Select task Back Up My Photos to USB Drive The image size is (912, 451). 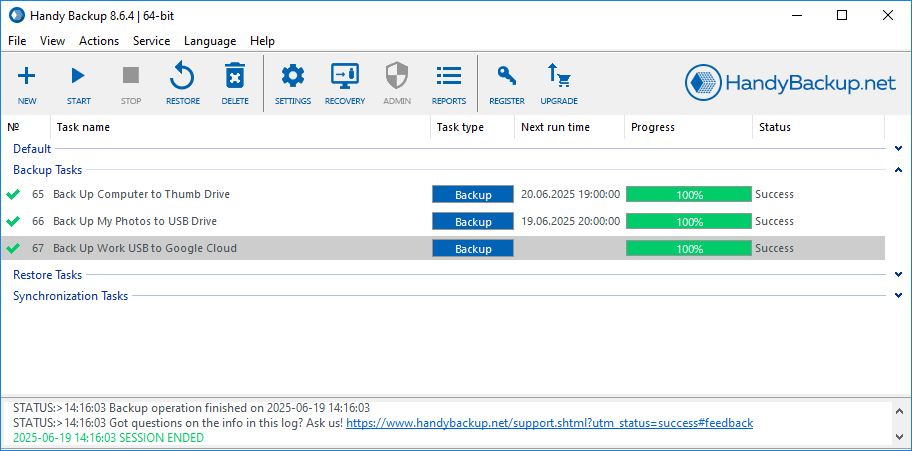pos(135,222)
